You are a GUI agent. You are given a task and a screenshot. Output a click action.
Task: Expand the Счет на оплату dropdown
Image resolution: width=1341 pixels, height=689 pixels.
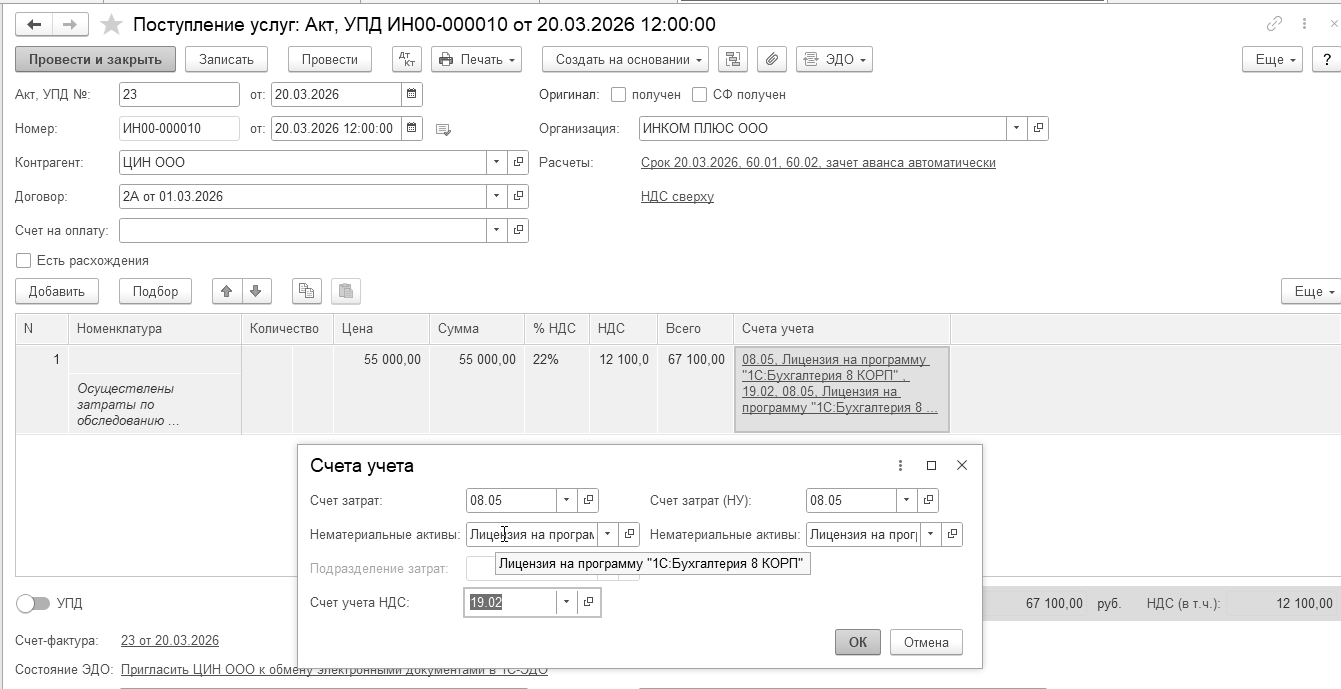497,231
